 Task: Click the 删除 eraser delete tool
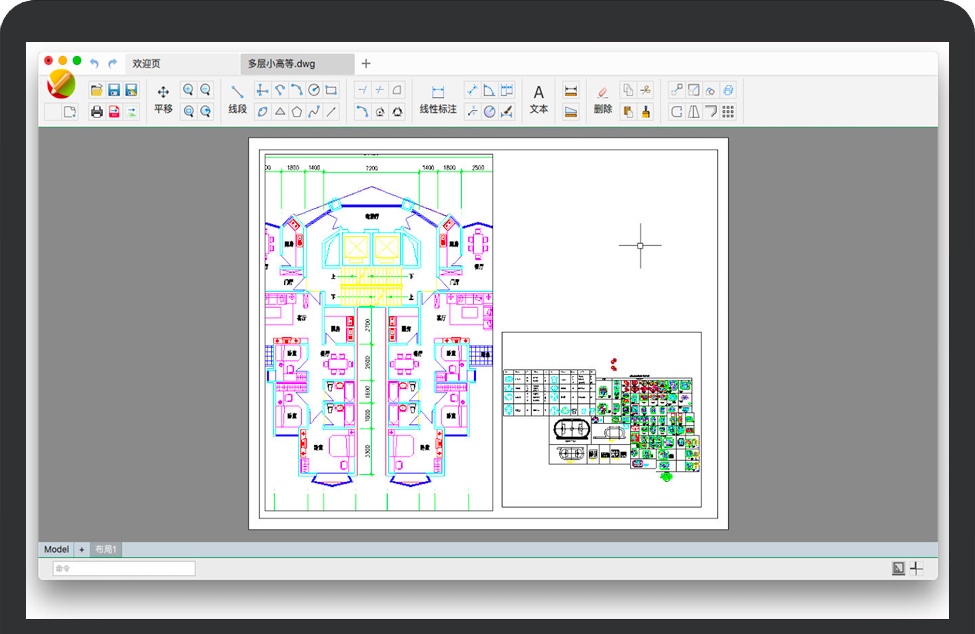602,99
